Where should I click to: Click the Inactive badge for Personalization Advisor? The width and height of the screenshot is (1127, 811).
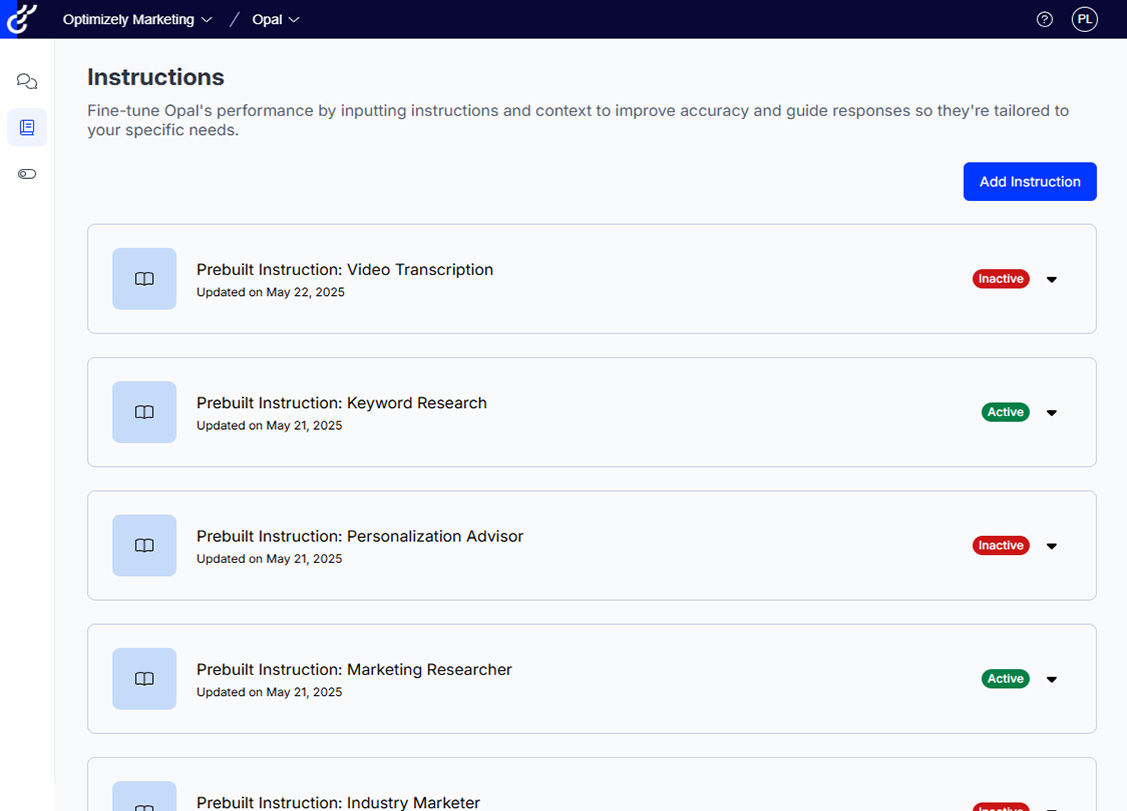[x=1000, y=545]
